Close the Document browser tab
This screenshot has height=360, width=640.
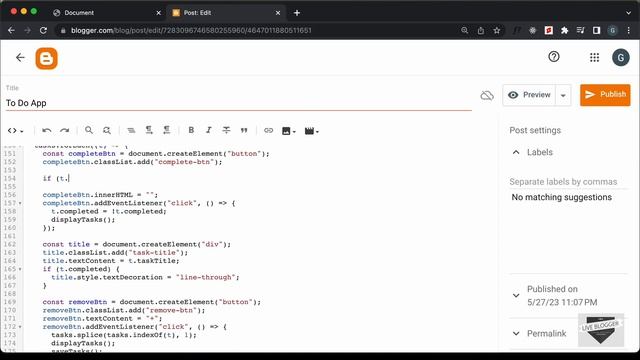158,13
